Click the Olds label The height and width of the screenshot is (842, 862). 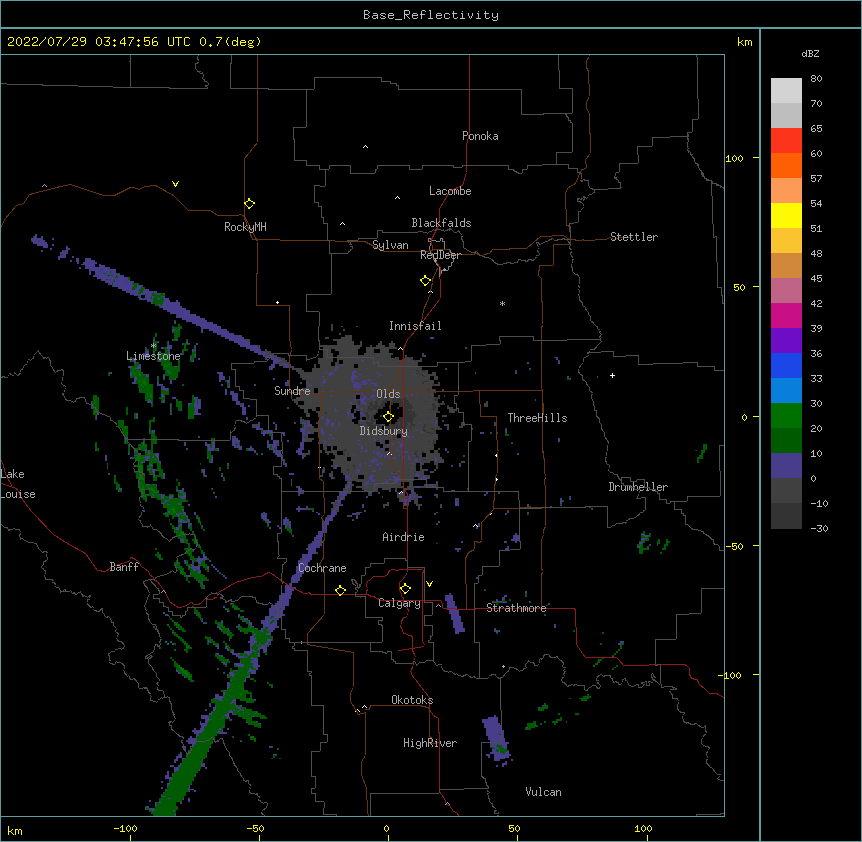[x=388, y=394]
